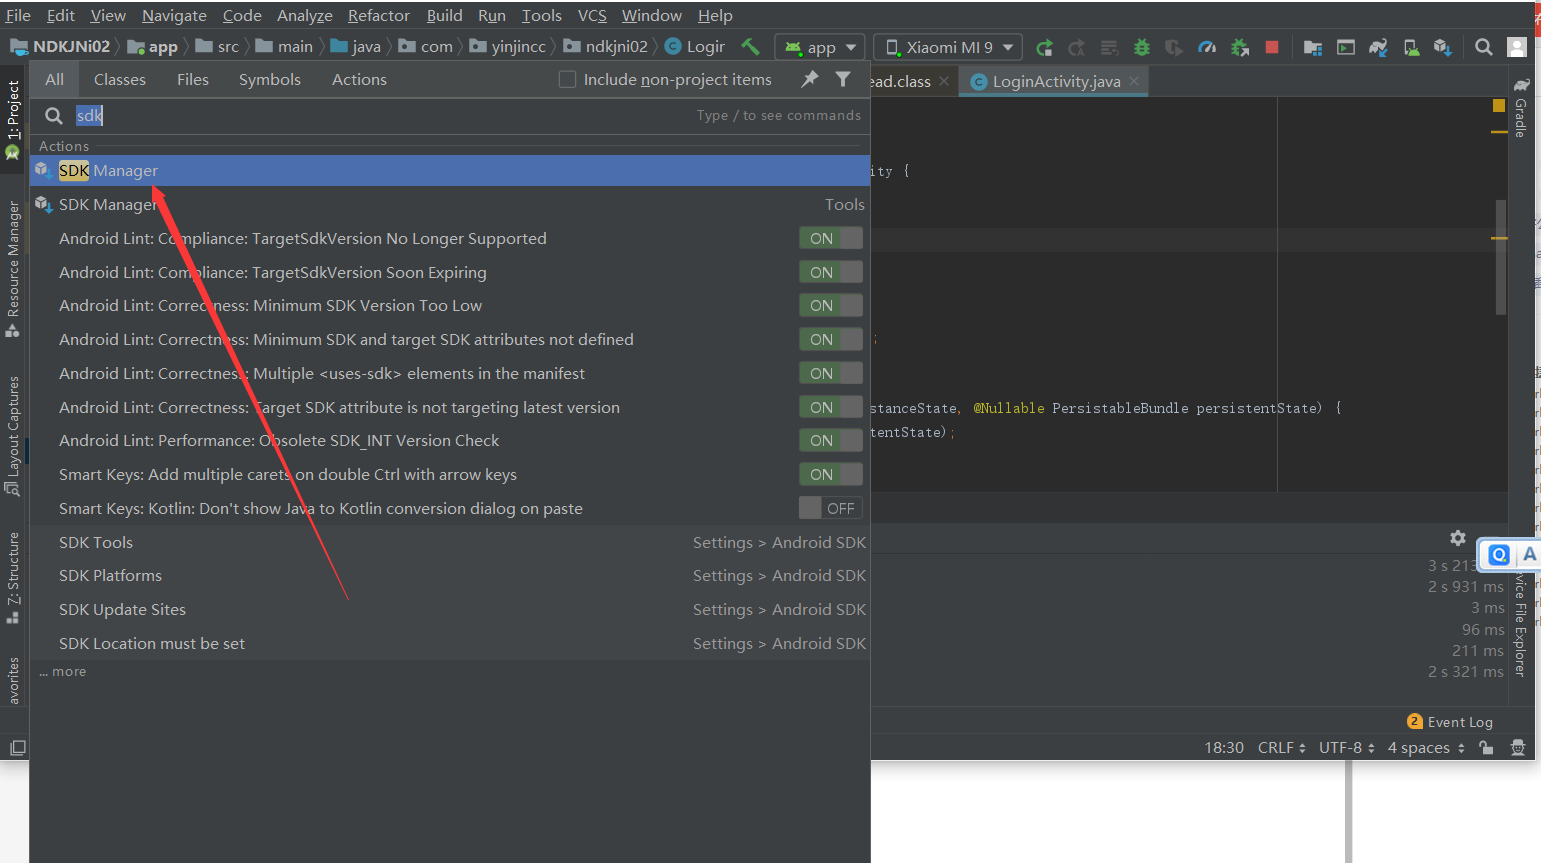Click the tool window toggle in bottom-left corner
Screen dimensions: 1541x863
click(x=17, y=748)
